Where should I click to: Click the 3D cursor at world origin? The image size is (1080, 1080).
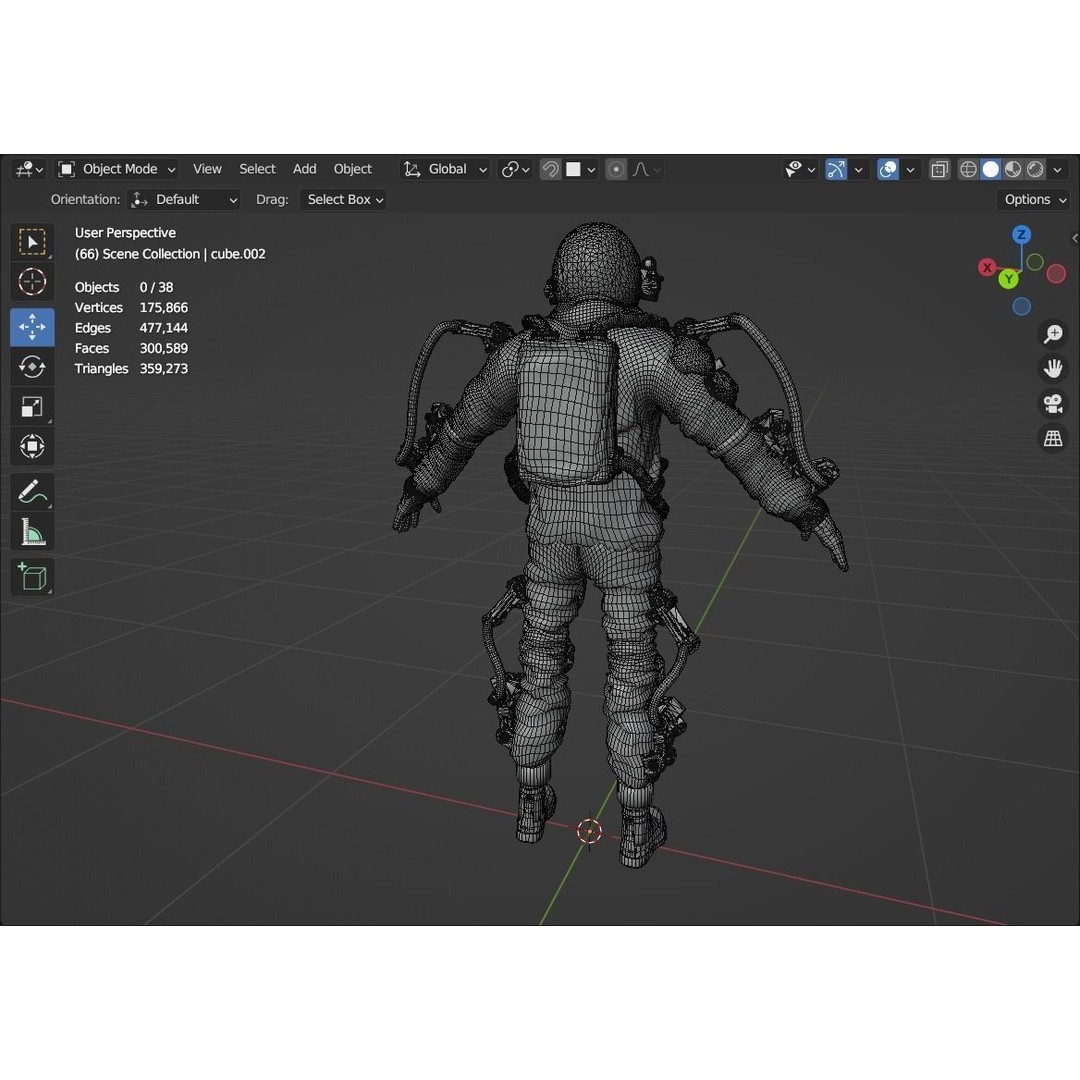589,831
